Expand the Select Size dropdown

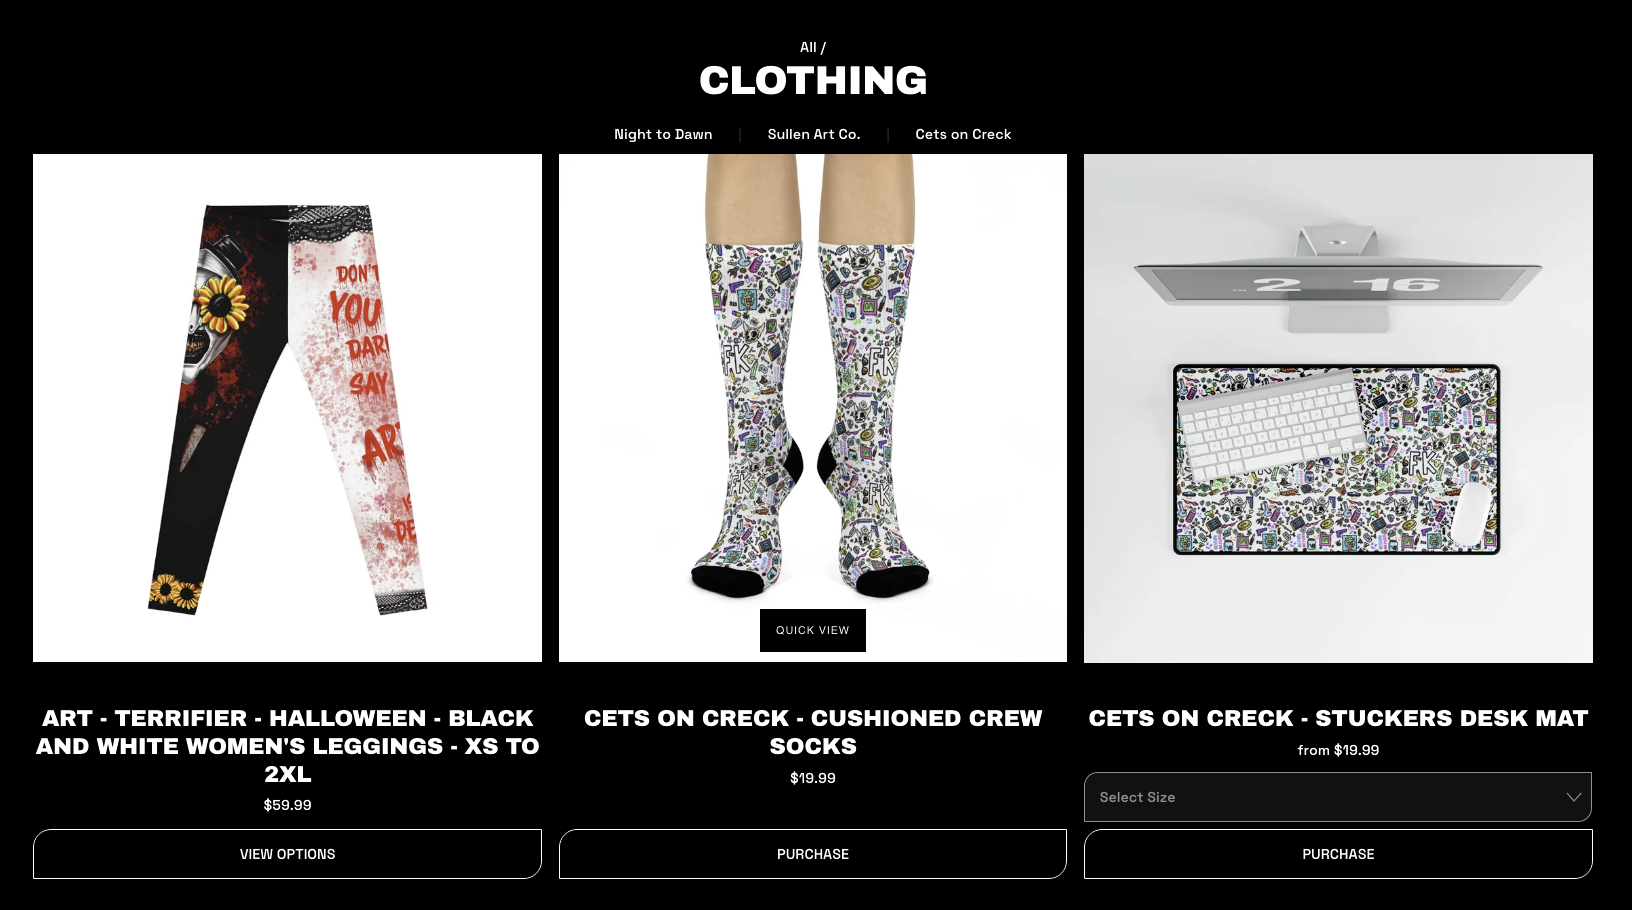[1338, 797]
